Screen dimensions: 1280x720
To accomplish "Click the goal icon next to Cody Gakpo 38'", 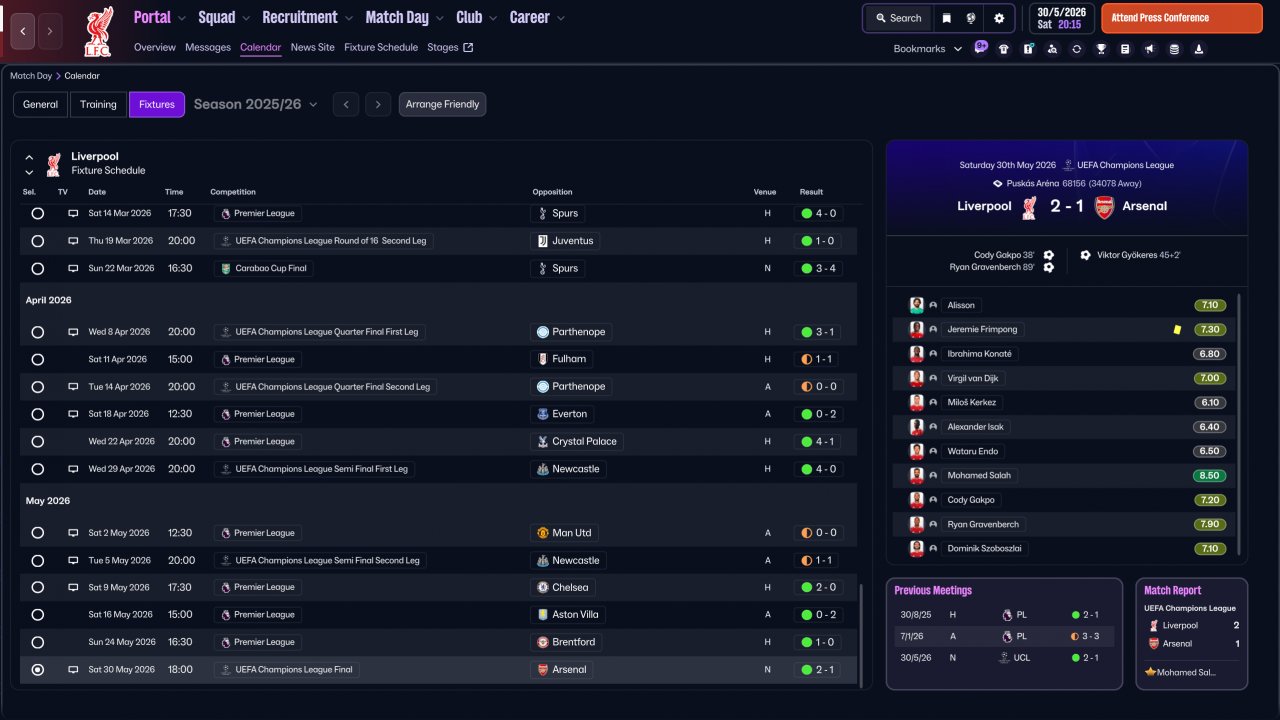I will coord(1048,255).
